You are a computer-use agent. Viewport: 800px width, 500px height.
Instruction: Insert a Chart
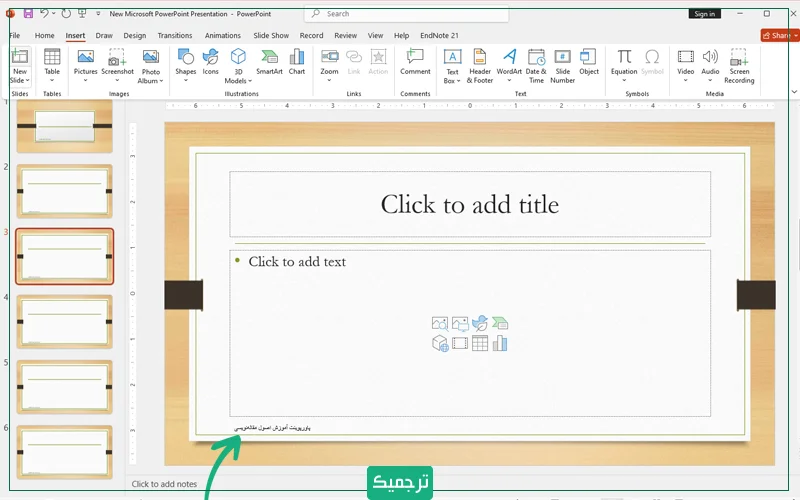click(x=296, y=62)
